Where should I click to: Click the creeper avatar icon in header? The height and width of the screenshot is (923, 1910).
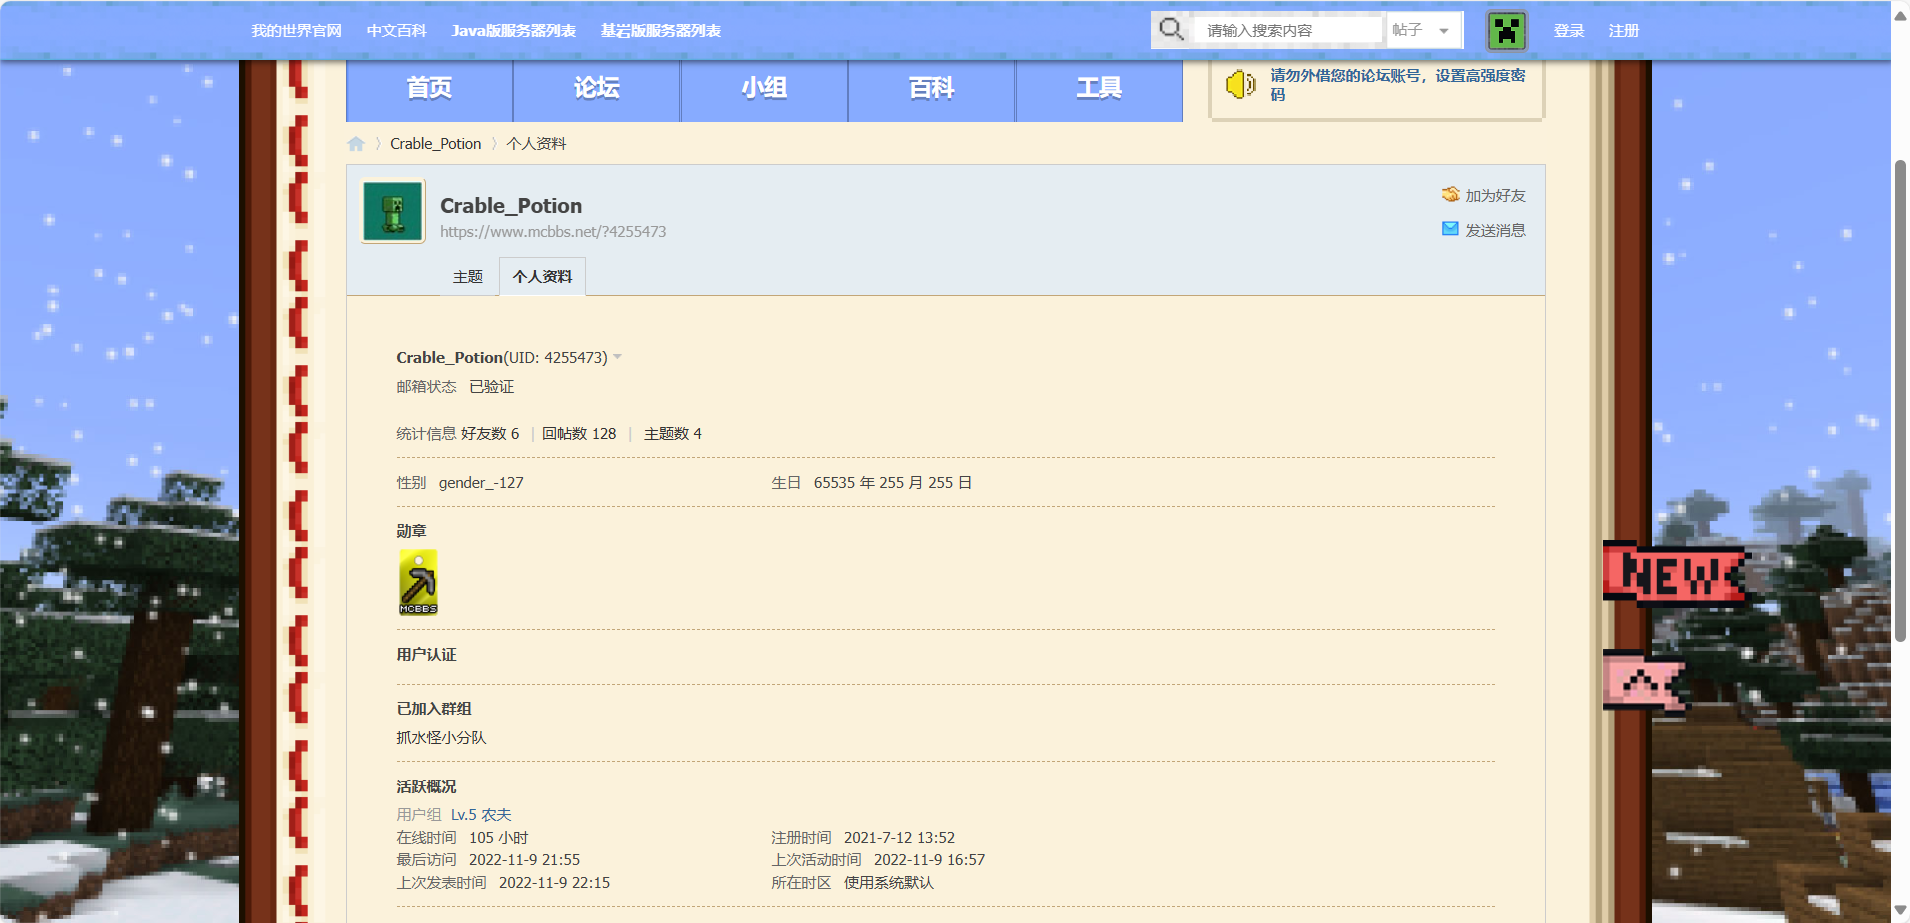pyautogui.click(x=1506, y=31)
